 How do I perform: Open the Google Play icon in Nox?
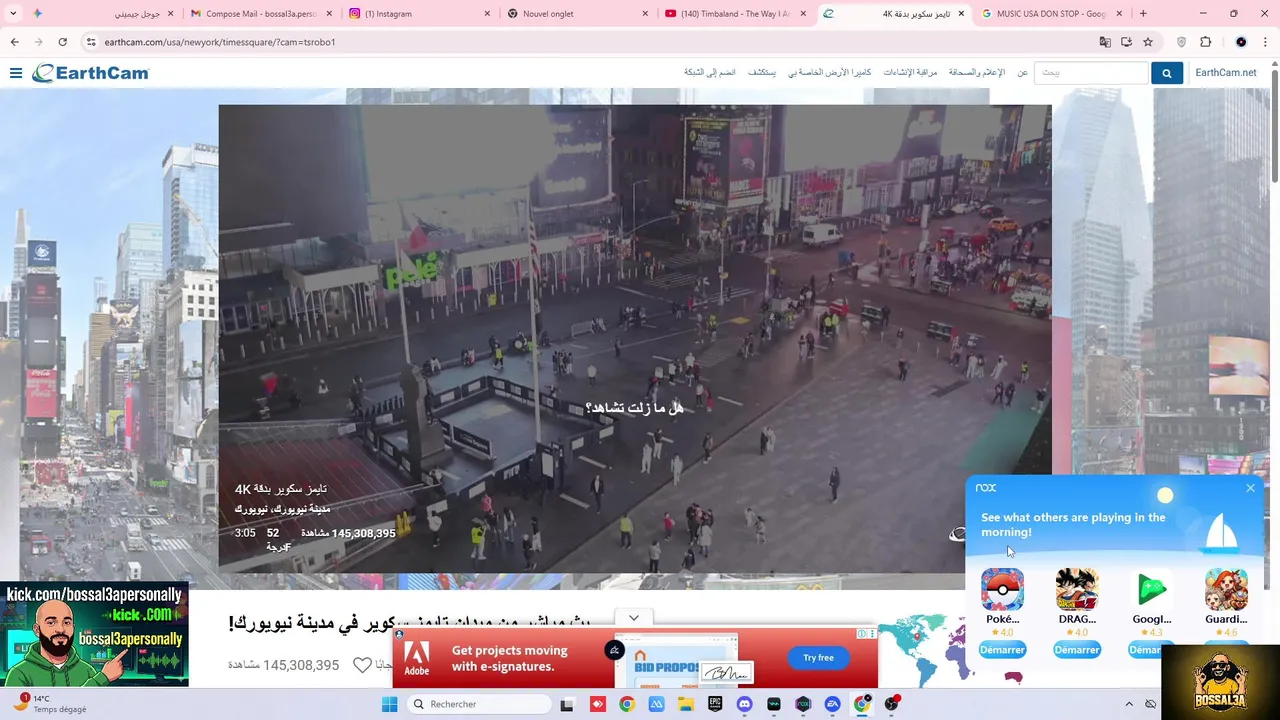tap(1151, 589)
